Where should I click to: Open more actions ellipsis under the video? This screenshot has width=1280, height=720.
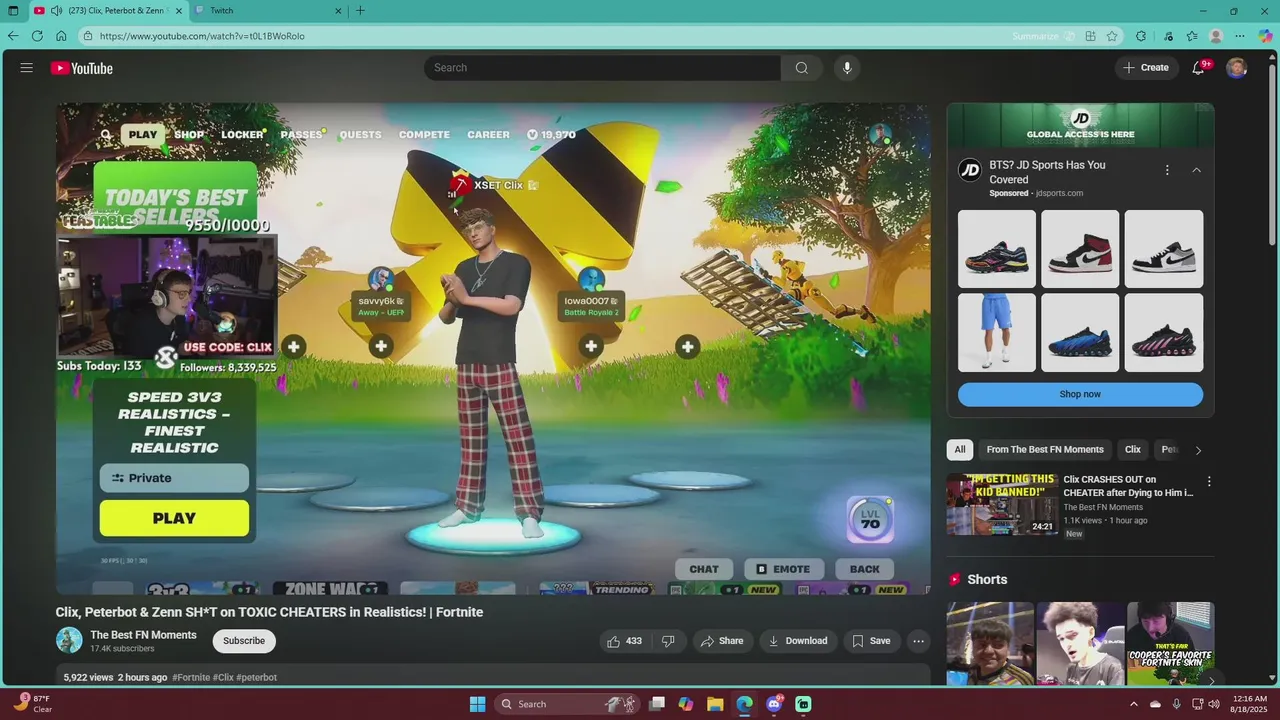pyautogui.click(x=918, y=641)
